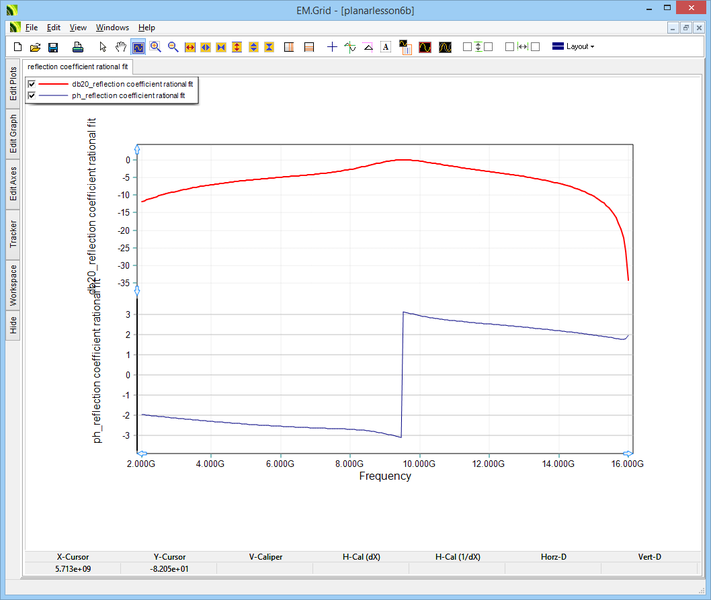Viewport: 711px width, 600px height.
Task: Select the hand pan tool
Action: tap(120, 47)
